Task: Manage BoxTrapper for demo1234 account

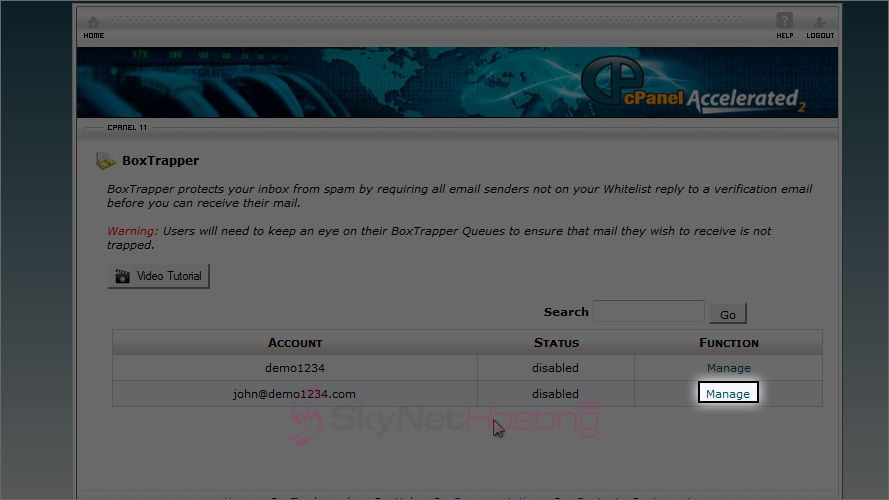Action: click(x=729, y=368)
